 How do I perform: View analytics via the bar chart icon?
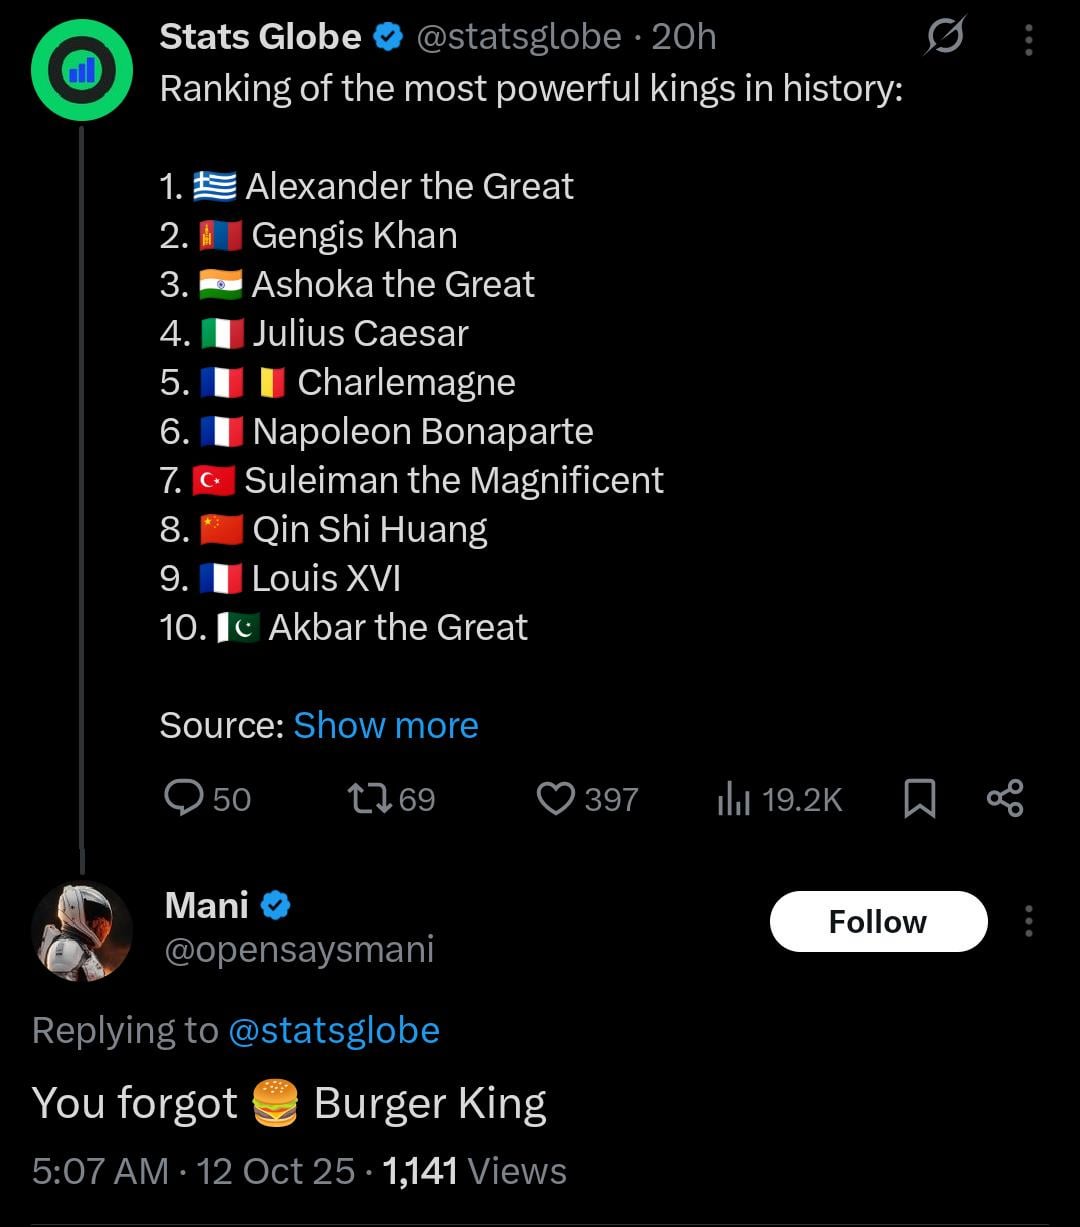pos(733,799)
